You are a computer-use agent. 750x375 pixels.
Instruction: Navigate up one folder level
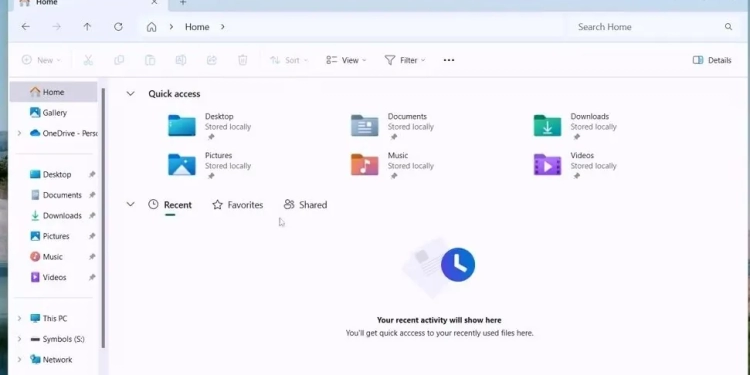click(87, 27)
